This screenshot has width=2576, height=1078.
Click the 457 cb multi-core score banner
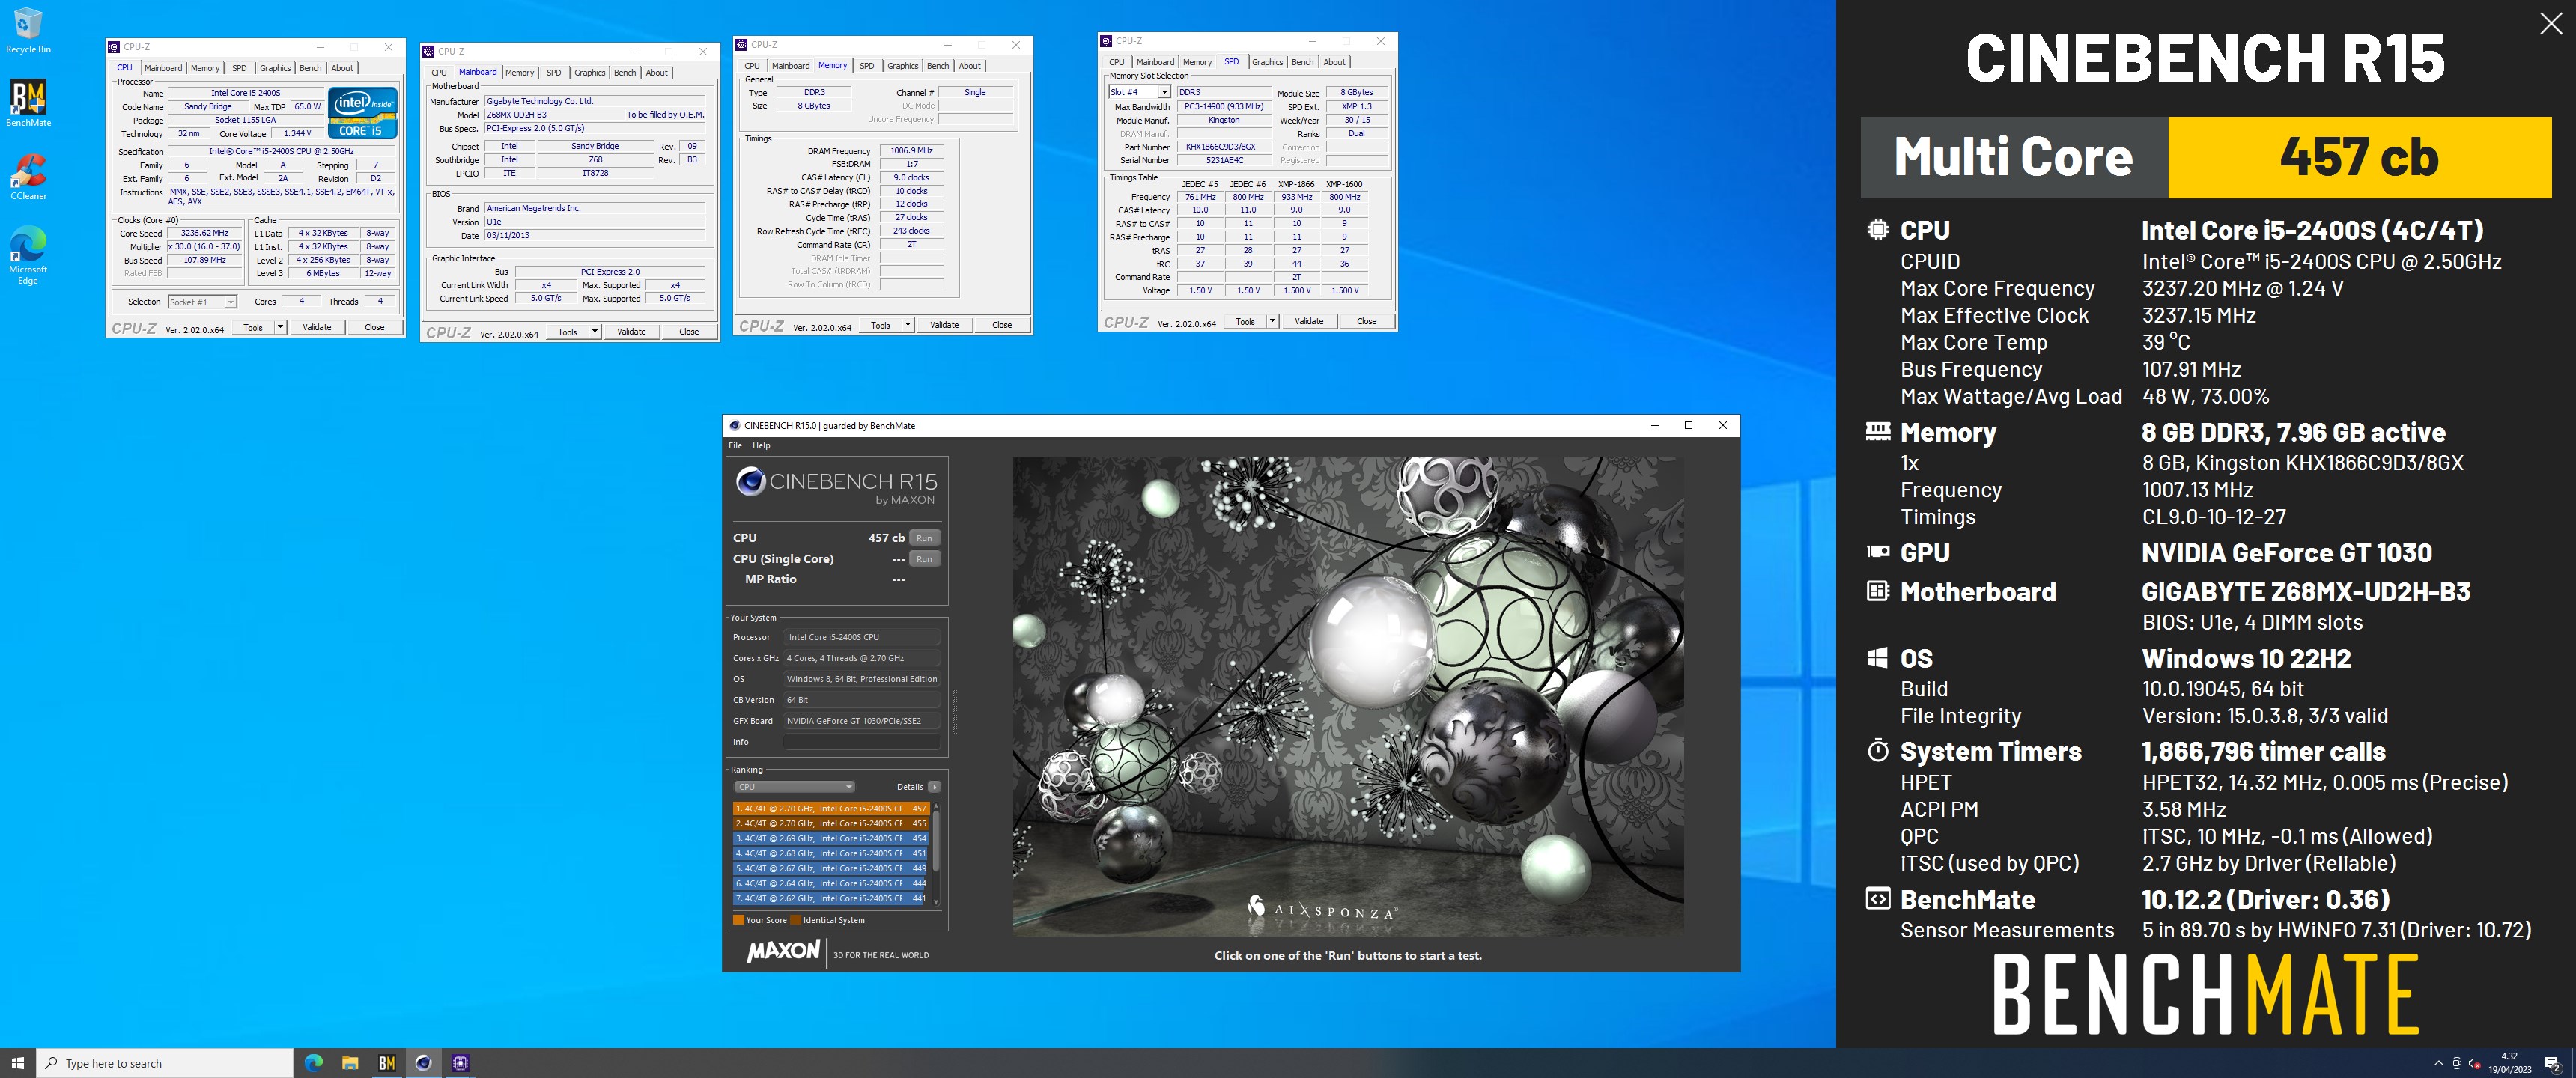coord(2360,157)
